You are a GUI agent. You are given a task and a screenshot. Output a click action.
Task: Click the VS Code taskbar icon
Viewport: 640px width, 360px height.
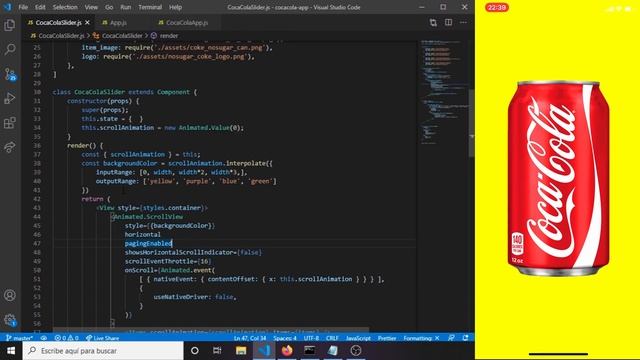pos(264,351)
